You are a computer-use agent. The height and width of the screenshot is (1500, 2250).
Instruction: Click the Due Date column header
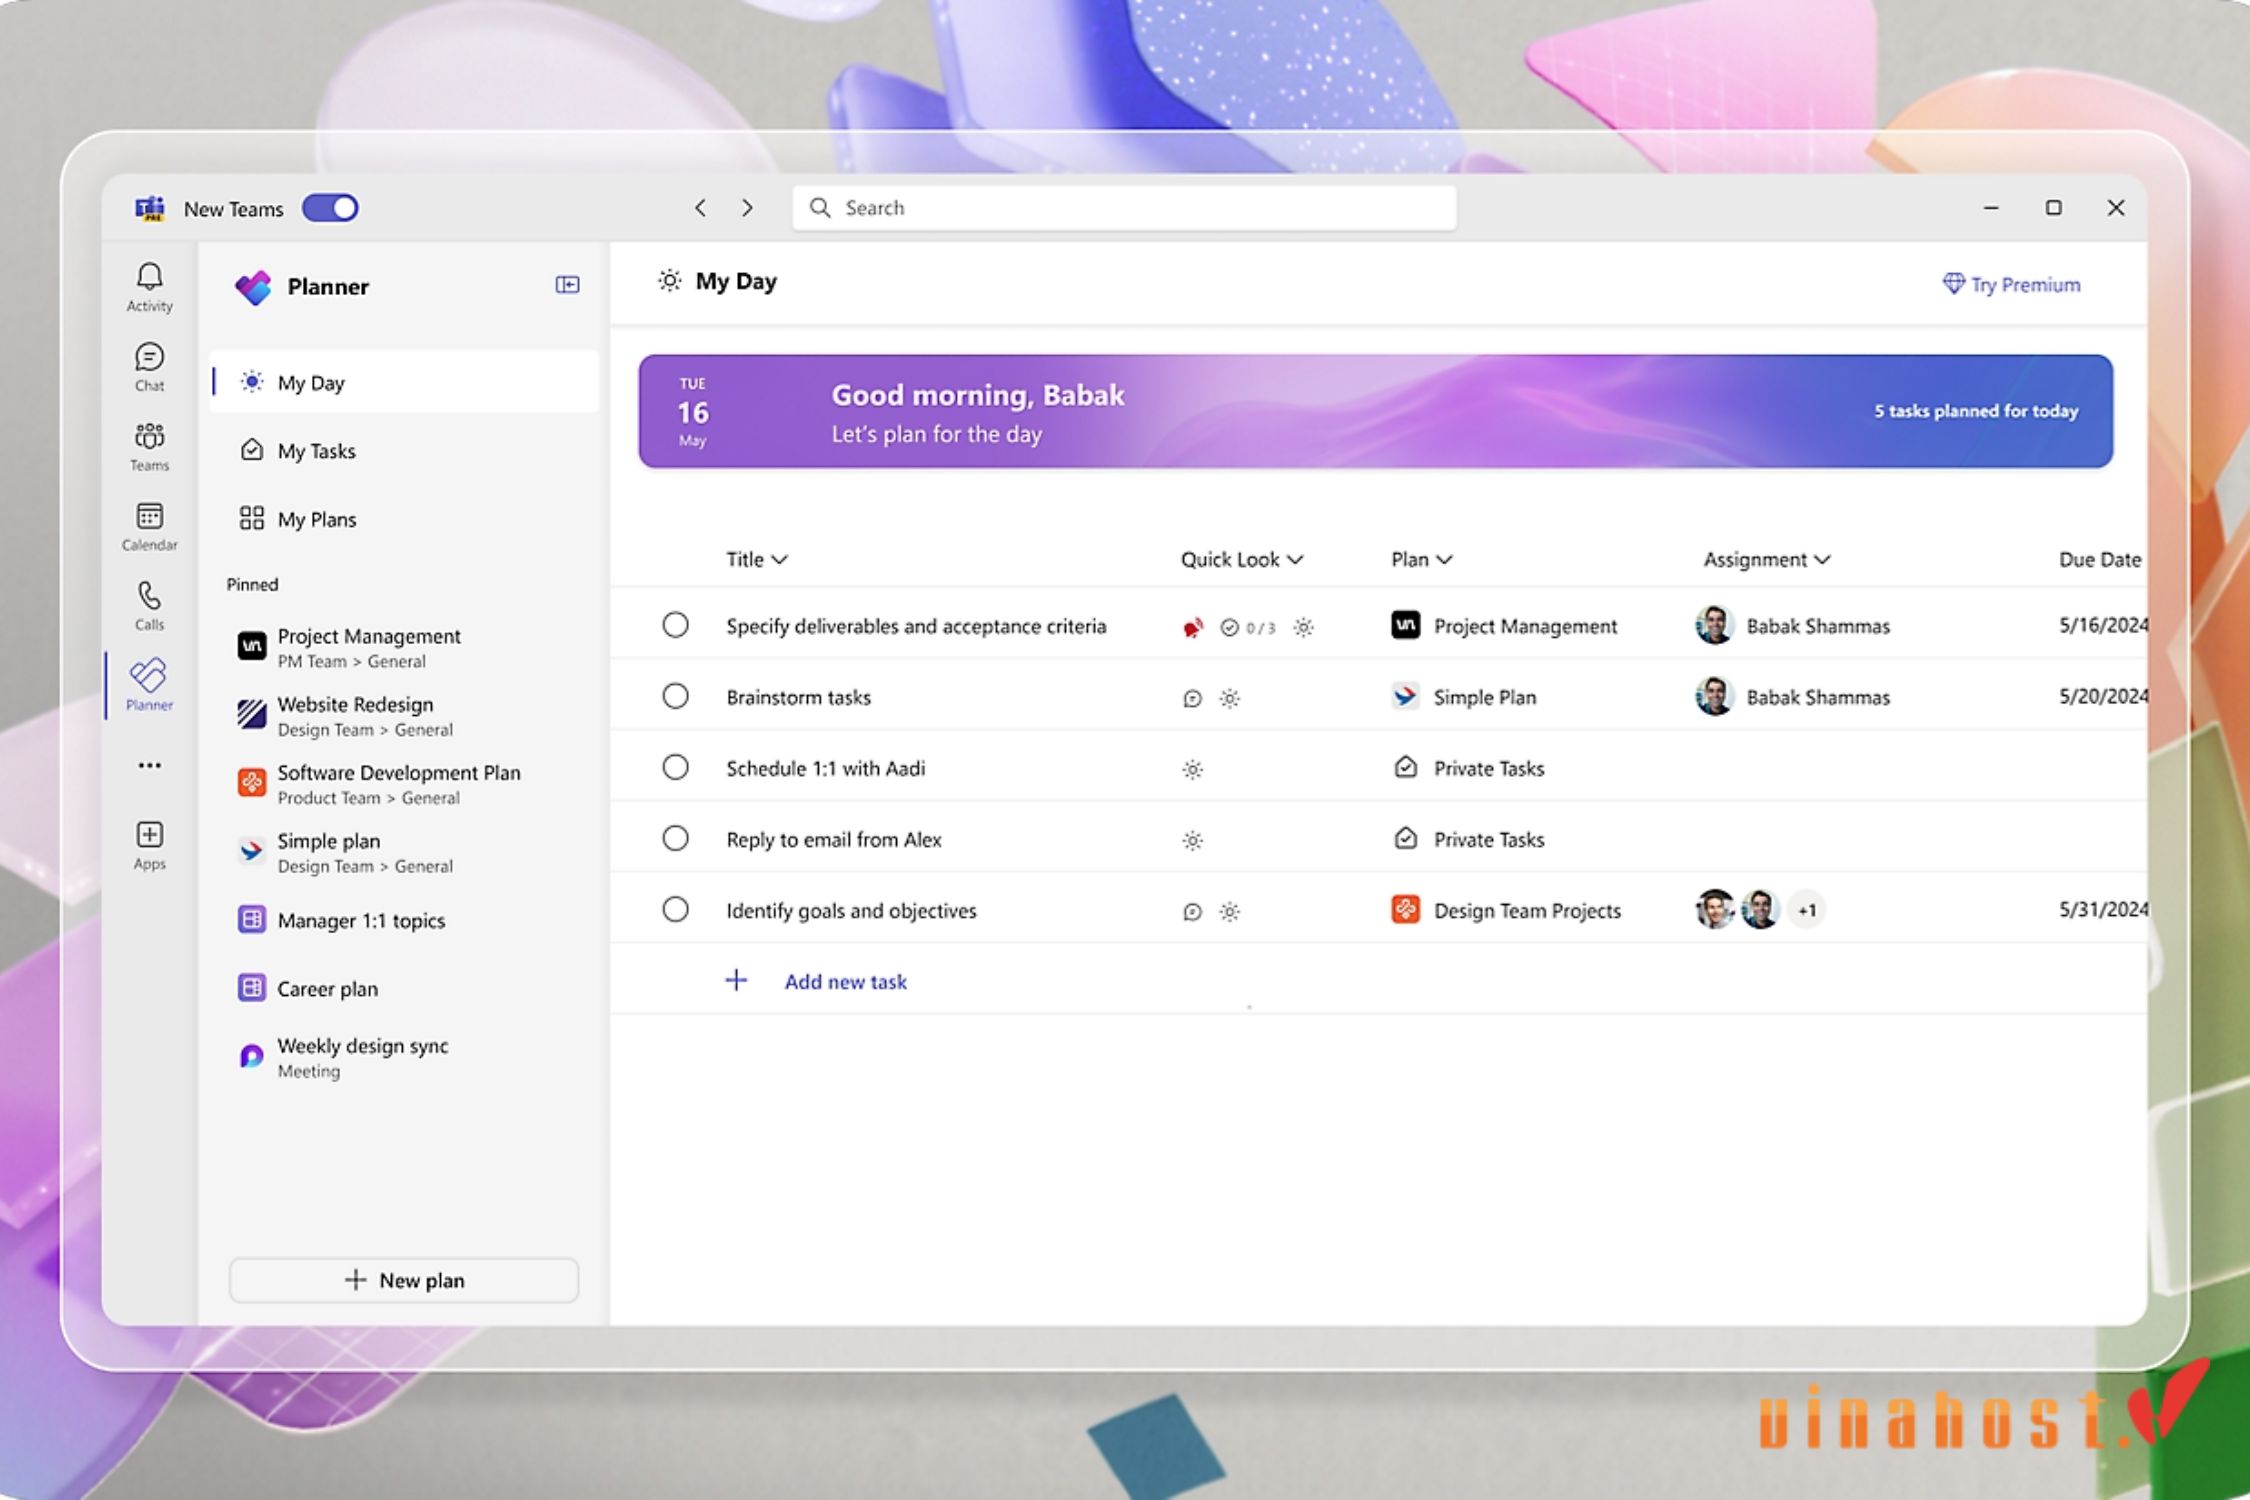click(2100, 559)
